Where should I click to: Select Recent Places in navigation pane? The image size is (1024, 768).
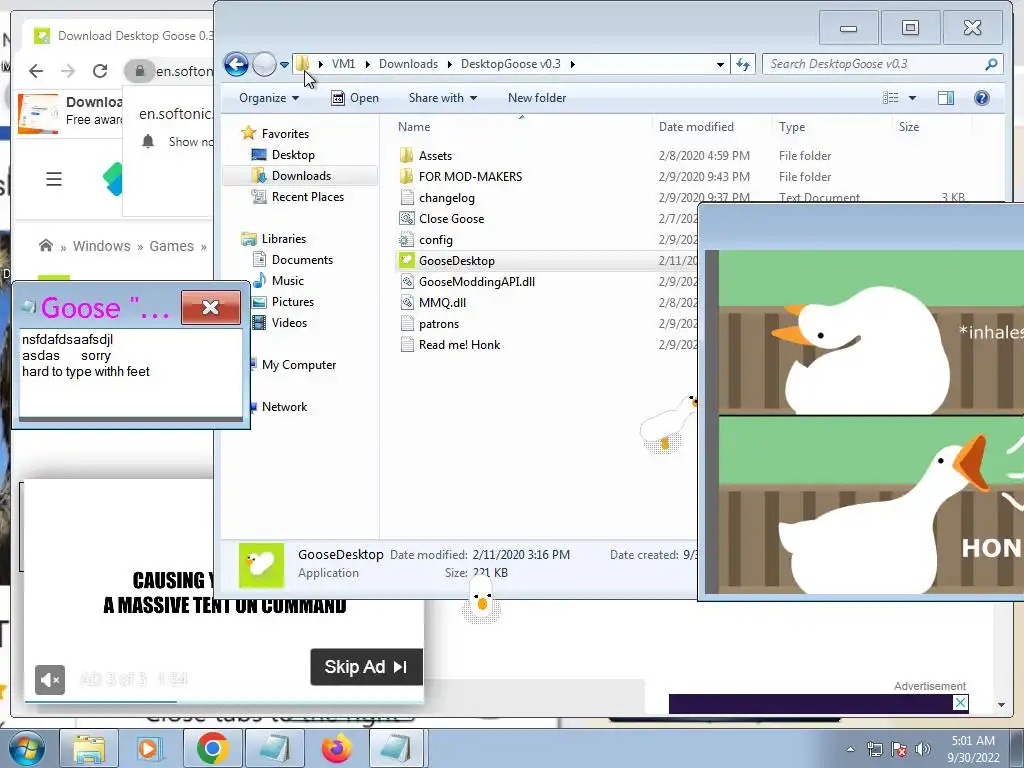[x=308, y=197]
